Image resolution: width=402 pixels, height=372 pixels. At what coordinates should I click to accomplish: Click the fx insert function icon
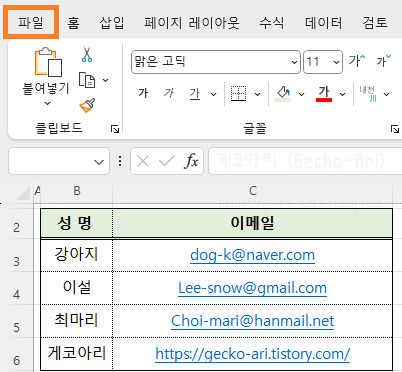click(x=191, y=161)
